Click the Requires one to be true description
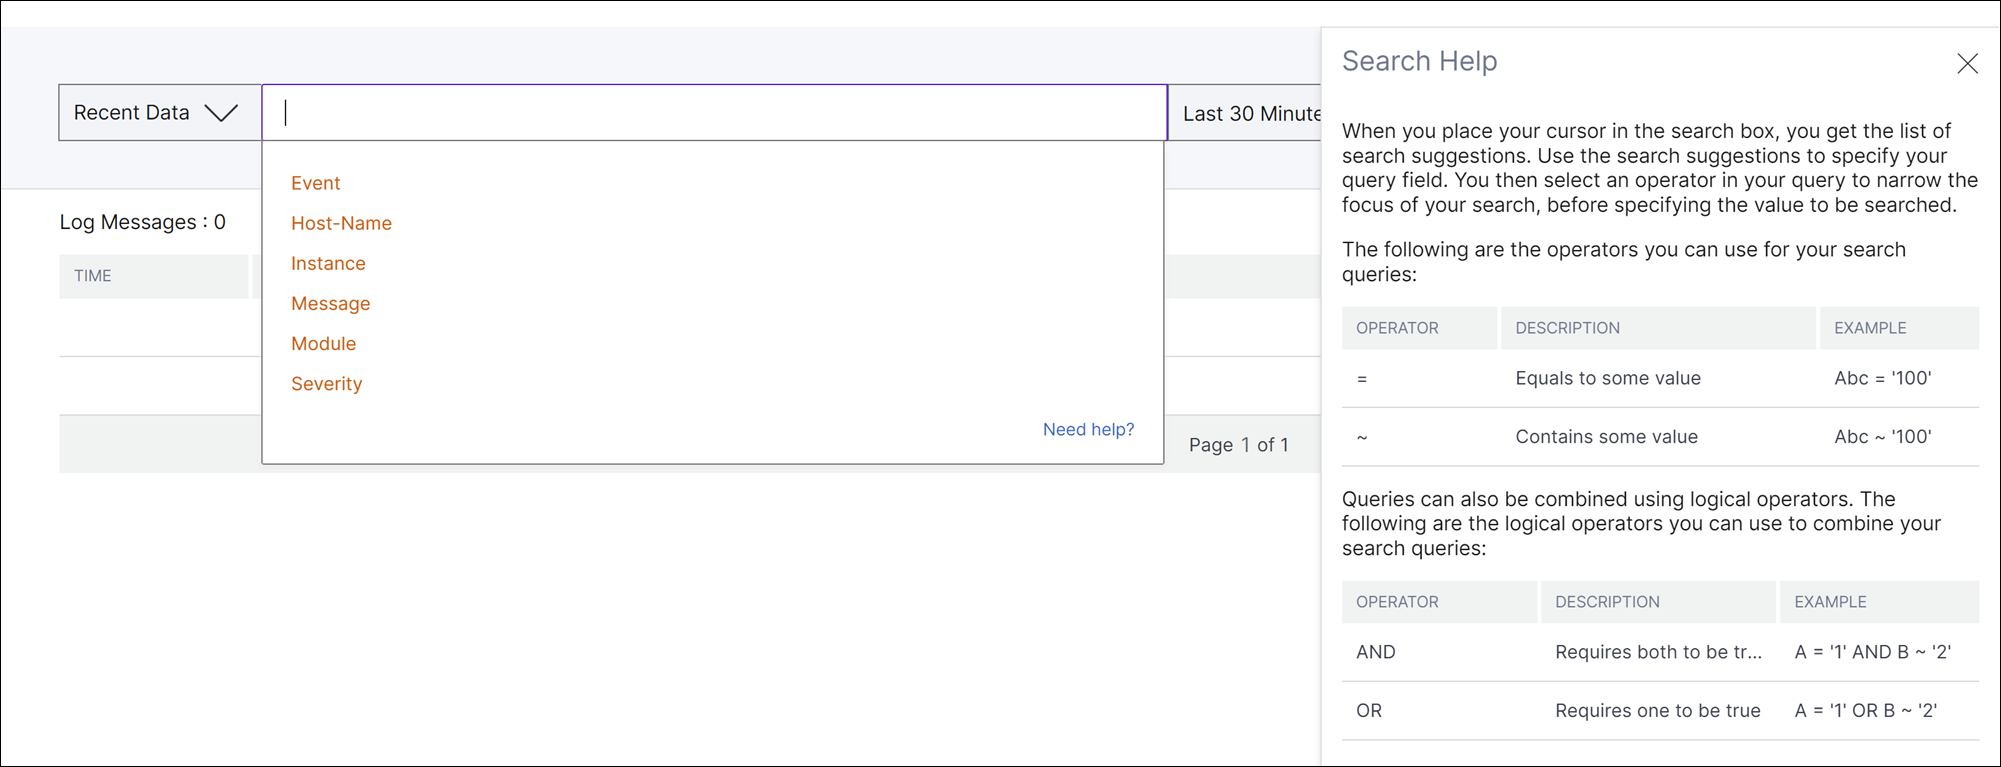The height and width of the screenshot is (767, 2001). pyautogui.click(x=1657, y=710)
